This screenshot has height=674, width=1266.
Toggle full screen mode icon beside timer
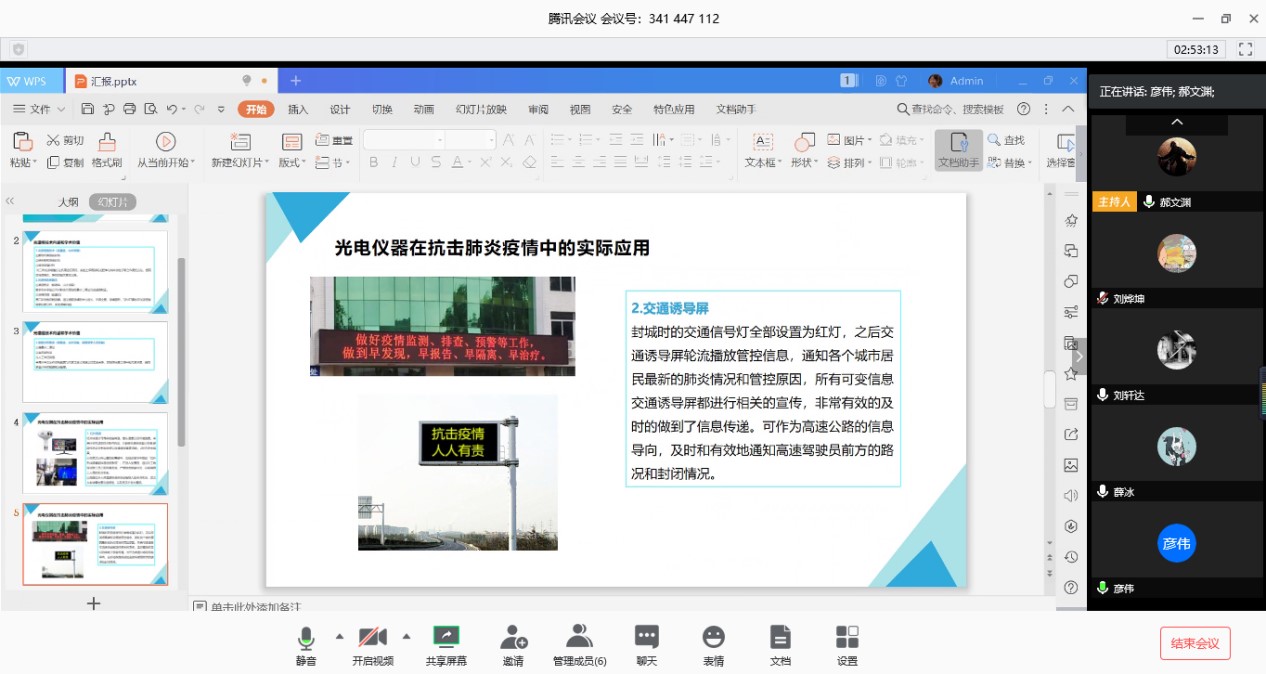(x=1245, y=49)
